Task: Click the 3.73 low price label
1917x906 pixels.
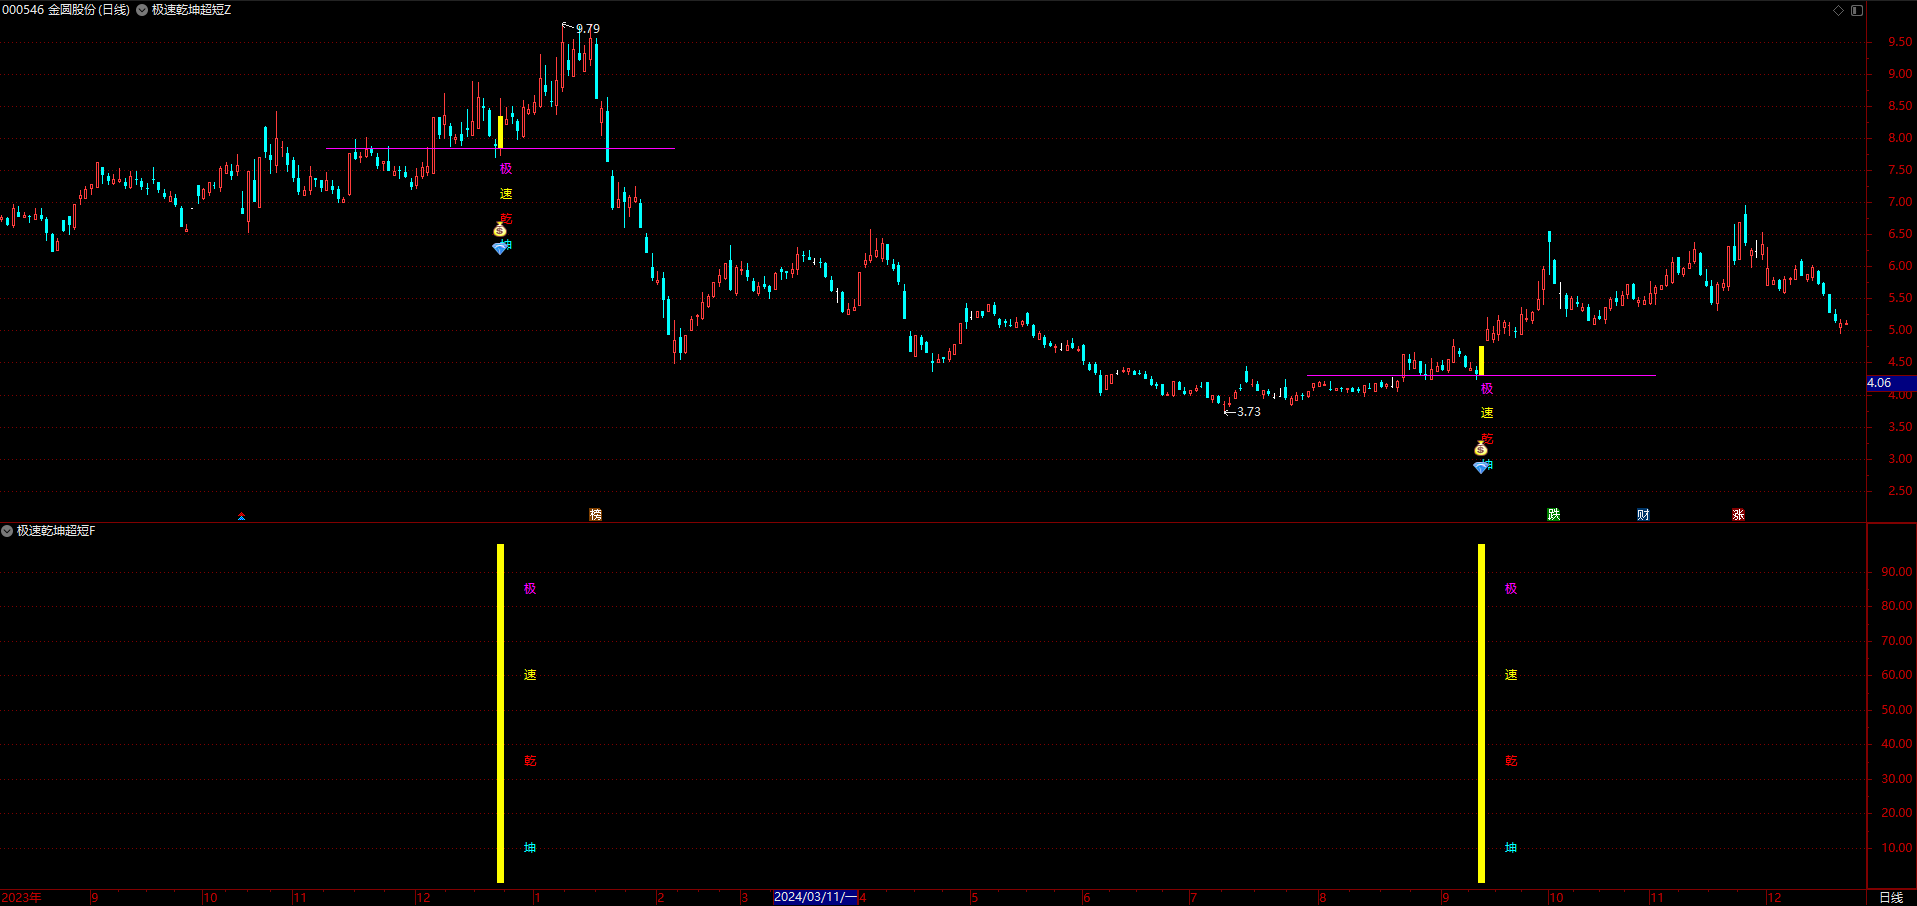Action: [1249, 412]
